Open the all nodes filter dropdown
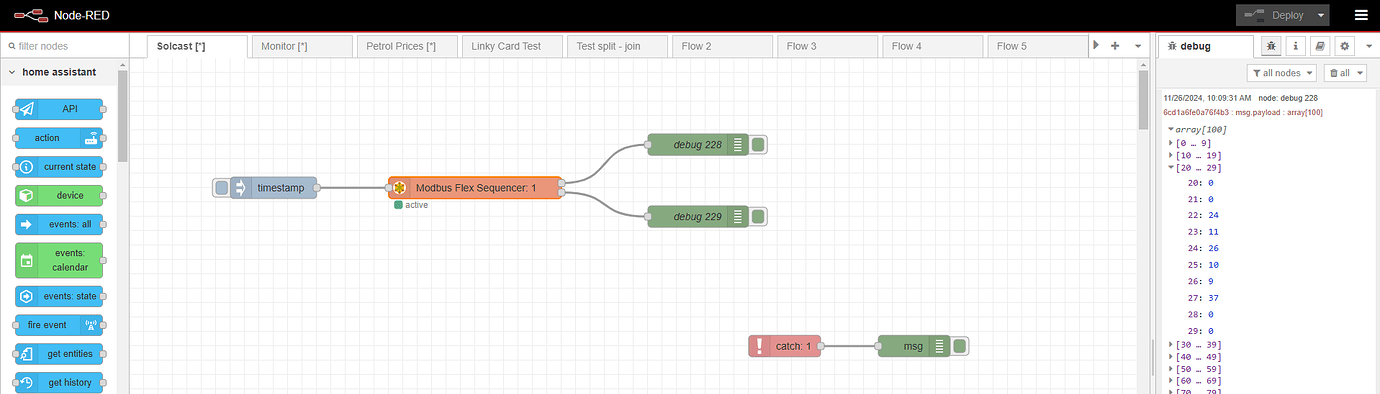Viewport: 1380px width, 394px height. 1282,73
